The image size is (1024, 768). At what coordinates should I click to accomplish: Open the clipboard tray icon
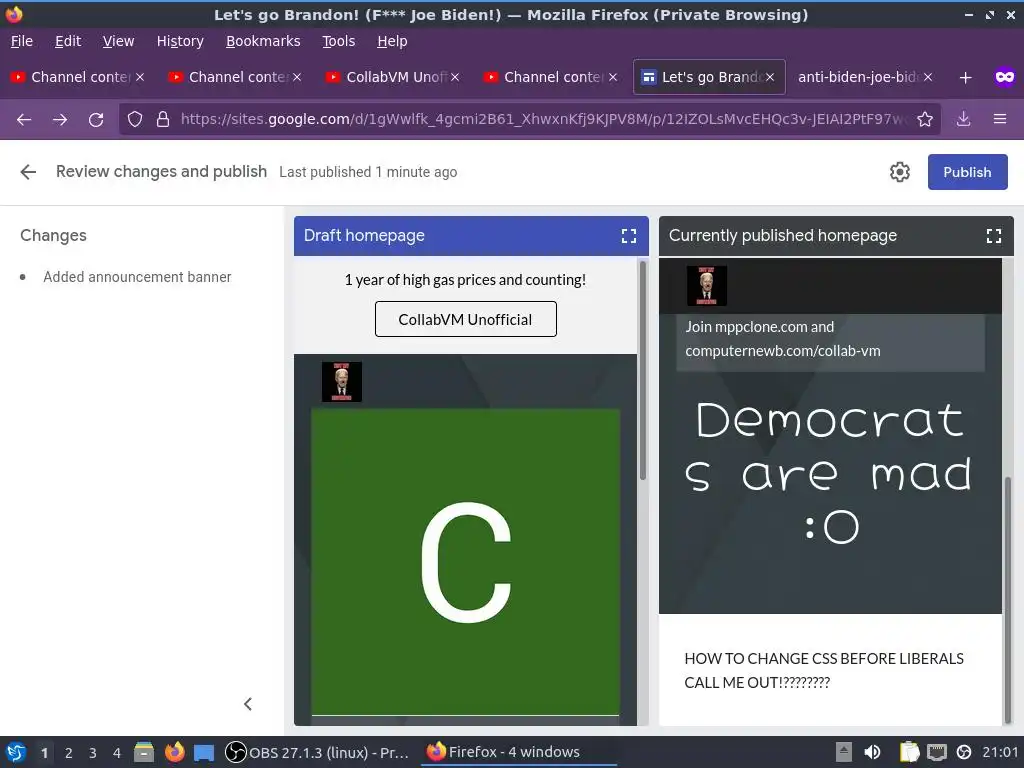[x=909, y=752]
